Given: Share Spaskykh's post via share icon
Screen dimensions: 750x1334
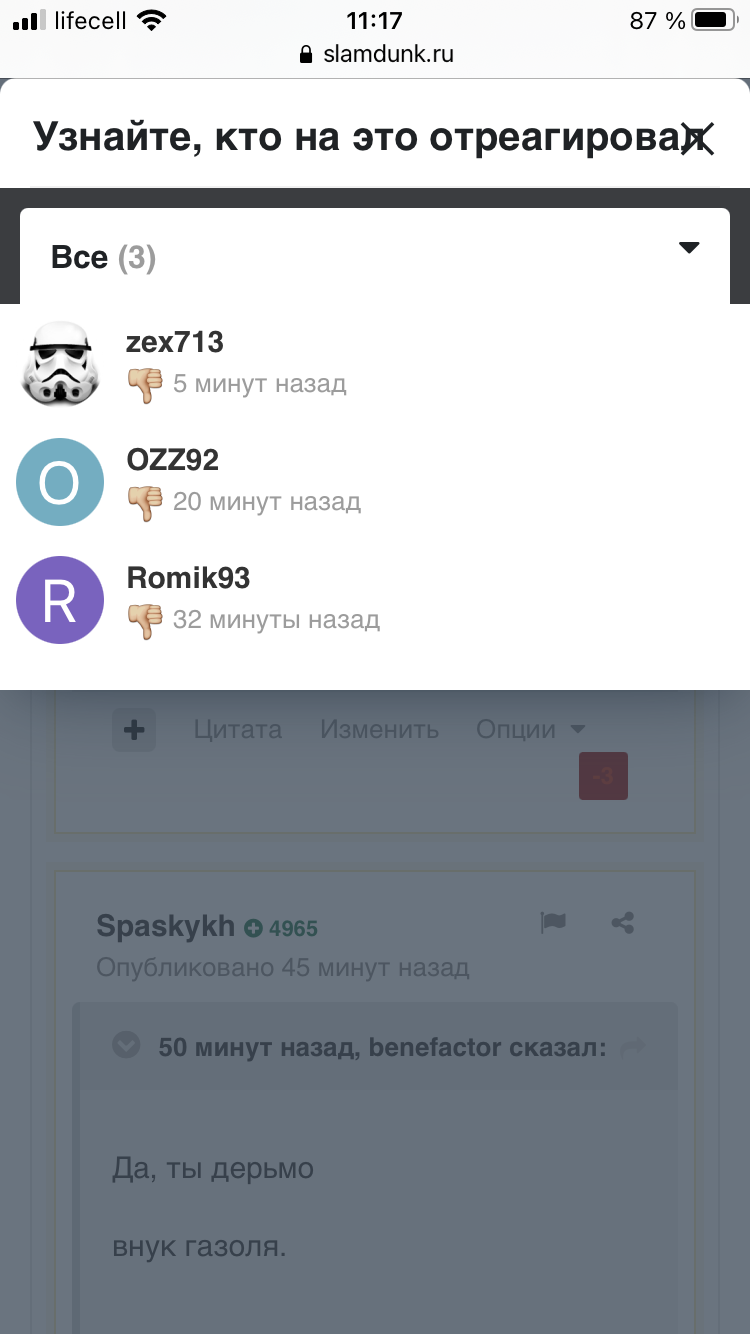Looking at the screenshot, I should (623, 923).
